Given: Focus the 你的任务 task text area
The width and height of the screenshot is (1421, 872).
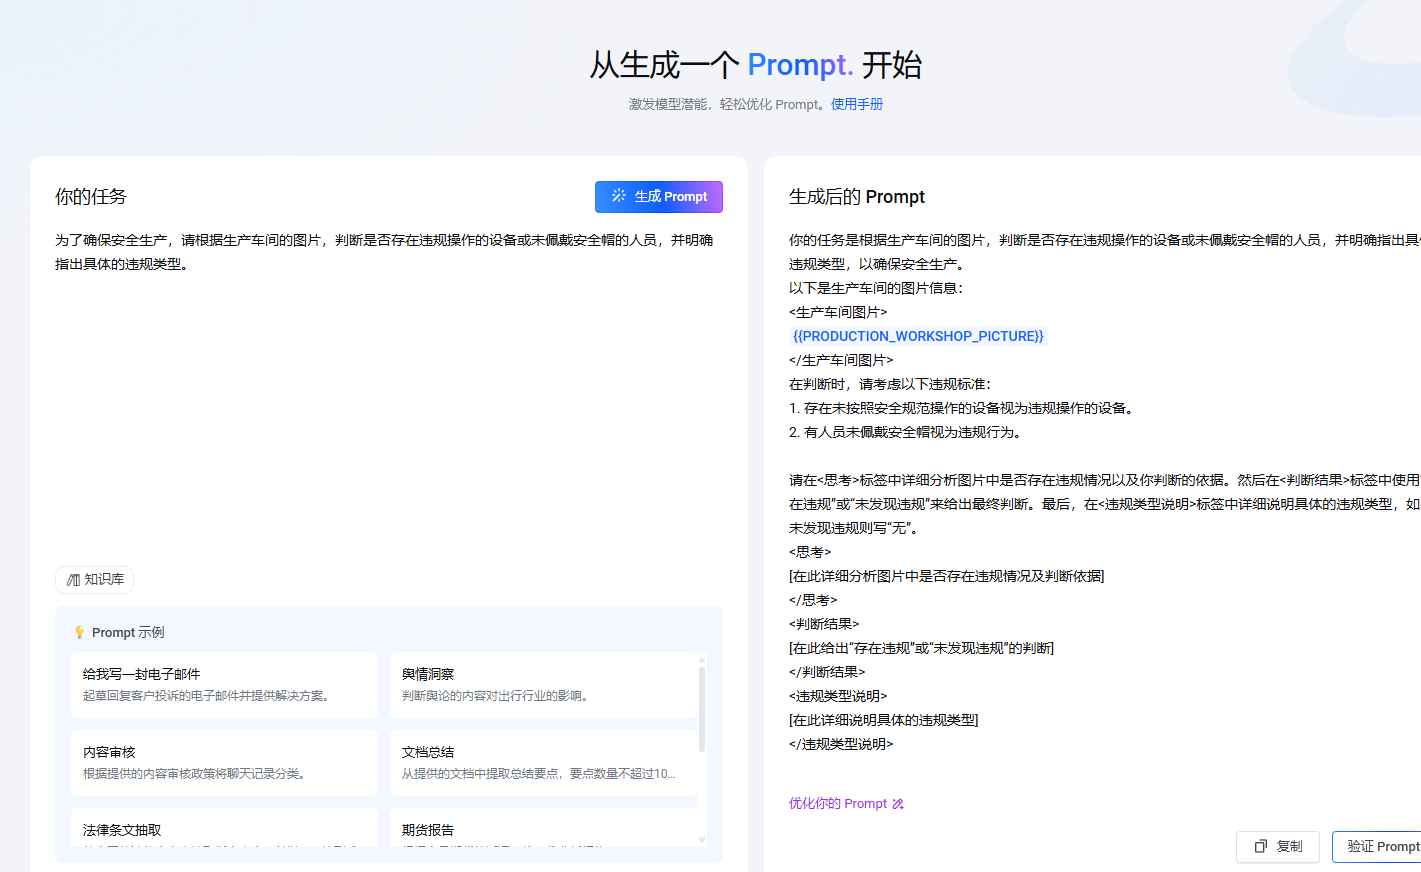Looking at the screenshot, I should tap(388, 400).
